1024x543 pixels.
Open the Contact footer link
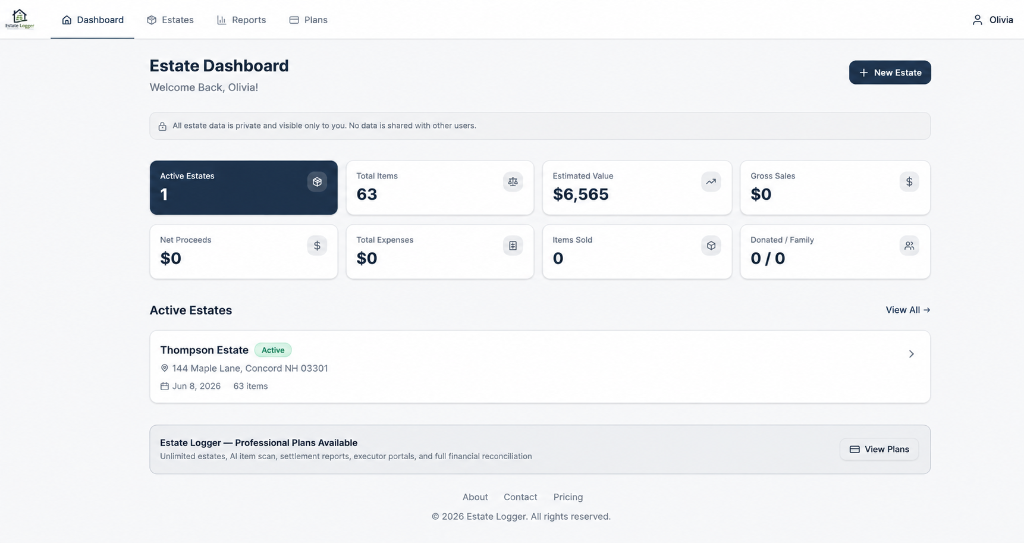pos(520,497)
